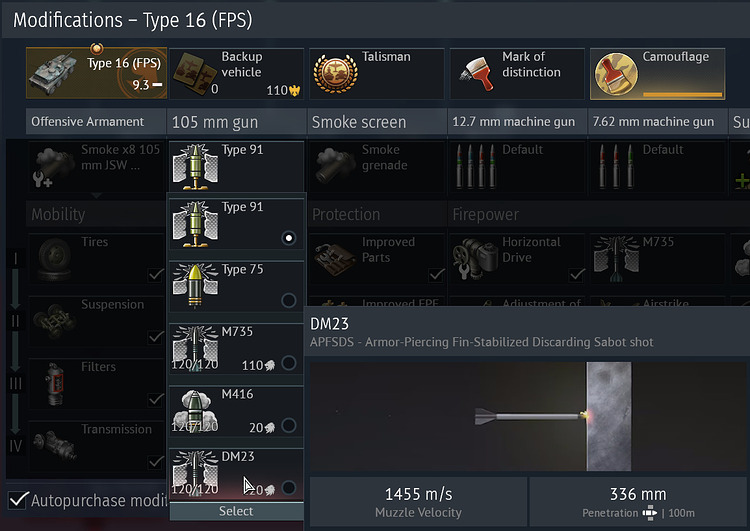750x531 pixels.
Task: Click the Filters canister icon
Action: [55, 384]
